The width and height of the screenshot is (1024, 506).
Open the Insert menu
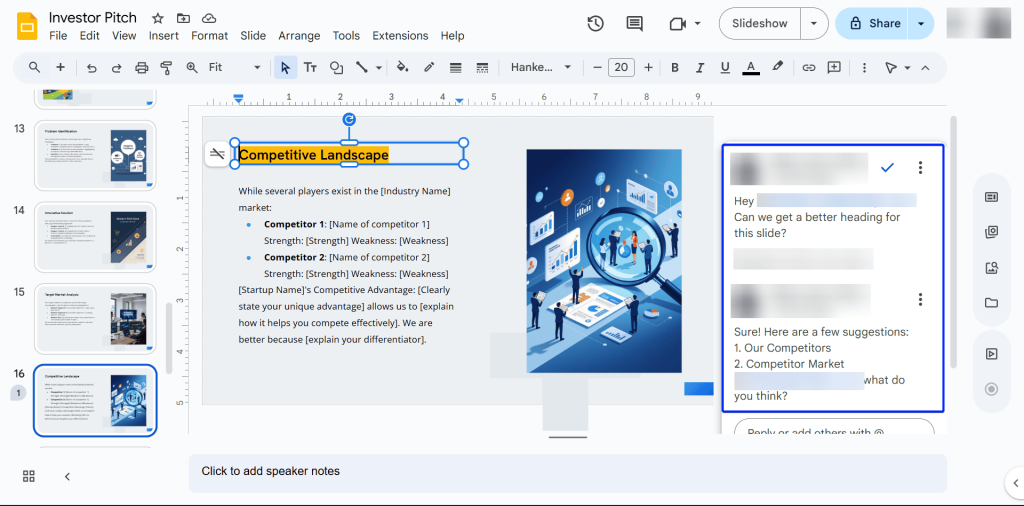163,36
